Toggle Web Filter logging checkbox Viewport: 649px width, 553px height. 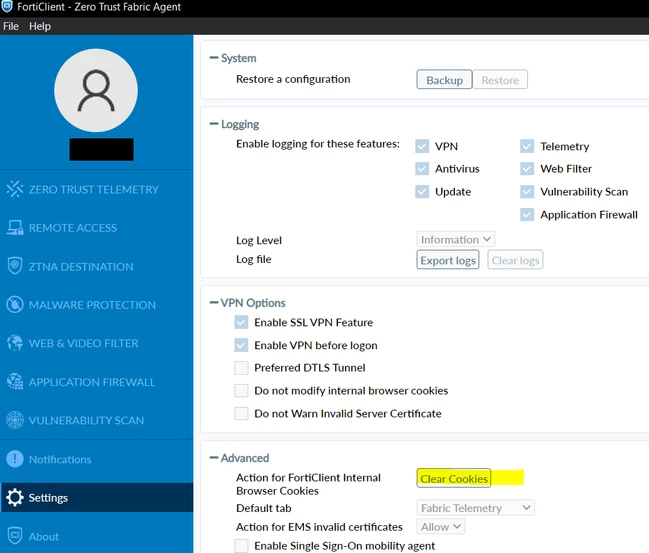tap(527, 168)
